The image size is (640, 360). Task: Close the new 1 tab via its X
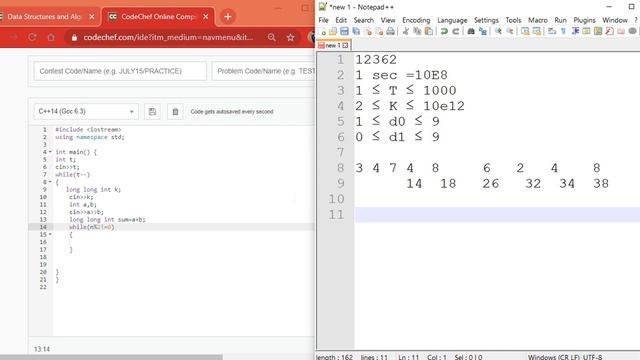pos(345,45)
